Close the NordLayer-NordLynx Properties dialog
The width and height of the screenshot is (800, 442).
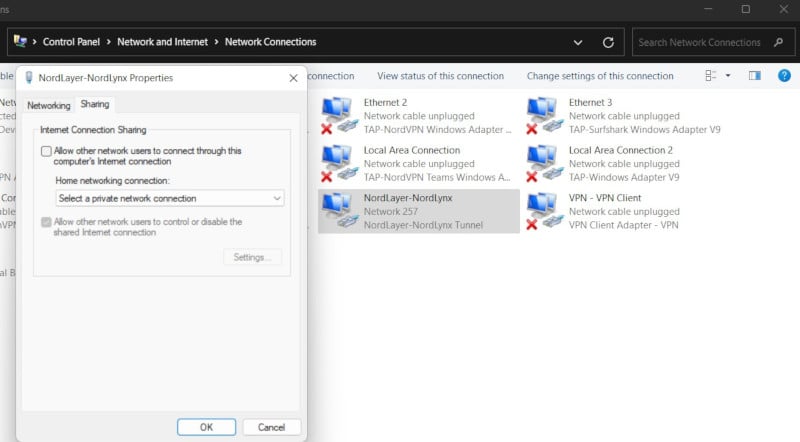tap(293, 78)
